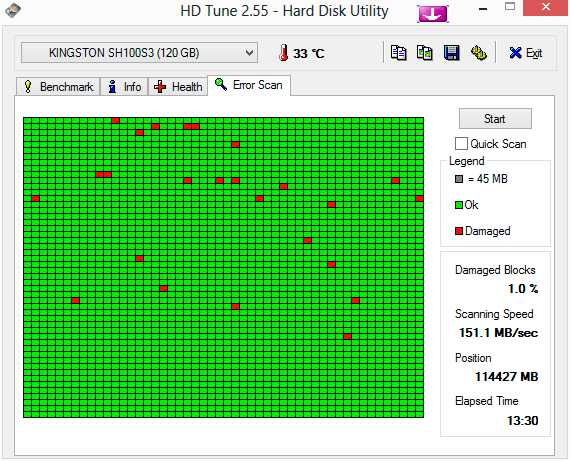Click the green Ok legend swatch
This screenshot has height=461, width=570.
[x=459, y=205]
